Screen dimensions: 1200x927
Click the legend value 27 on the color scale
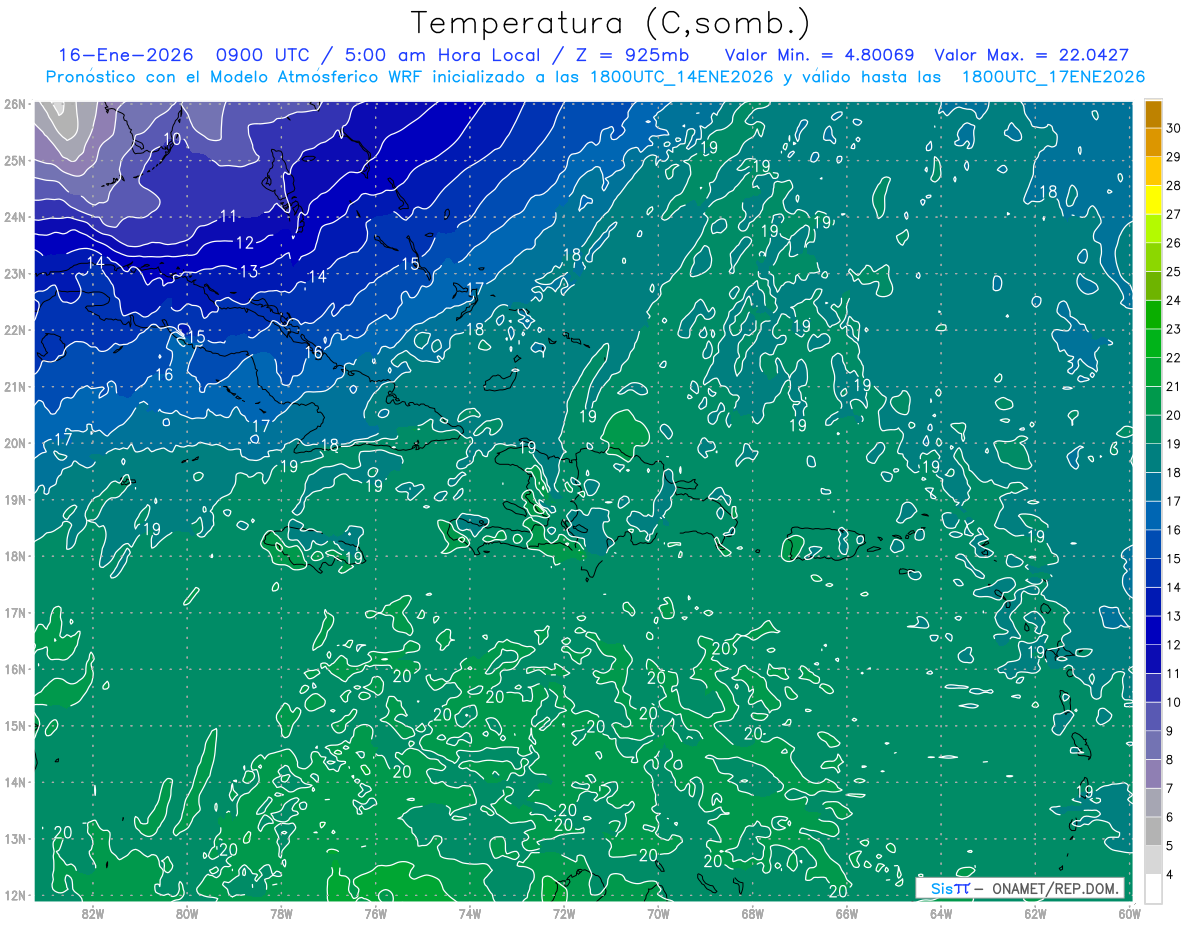pos(1173,214)
